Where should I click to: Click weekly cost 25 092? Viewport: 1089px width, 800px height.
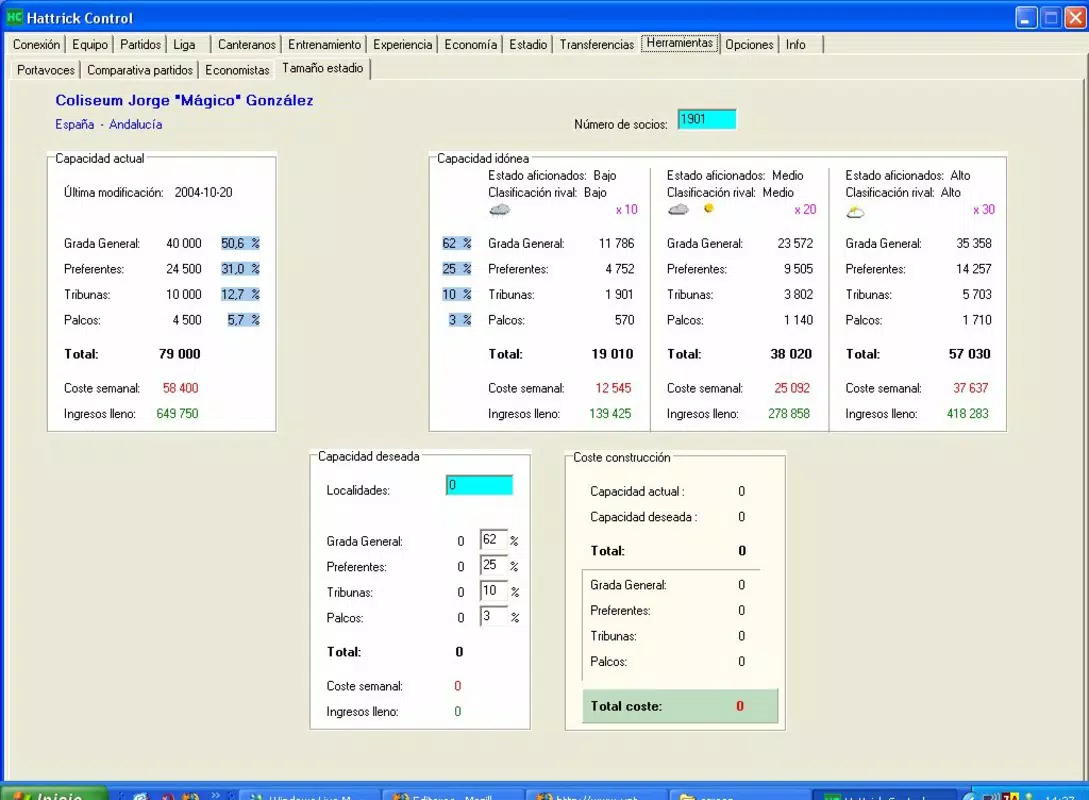point(792,388)
